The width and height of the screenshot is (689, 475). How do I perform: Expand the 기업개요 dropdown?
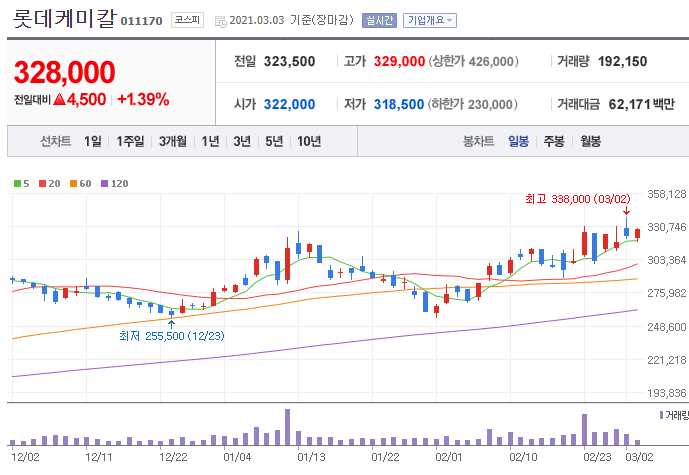coord(430,20)
